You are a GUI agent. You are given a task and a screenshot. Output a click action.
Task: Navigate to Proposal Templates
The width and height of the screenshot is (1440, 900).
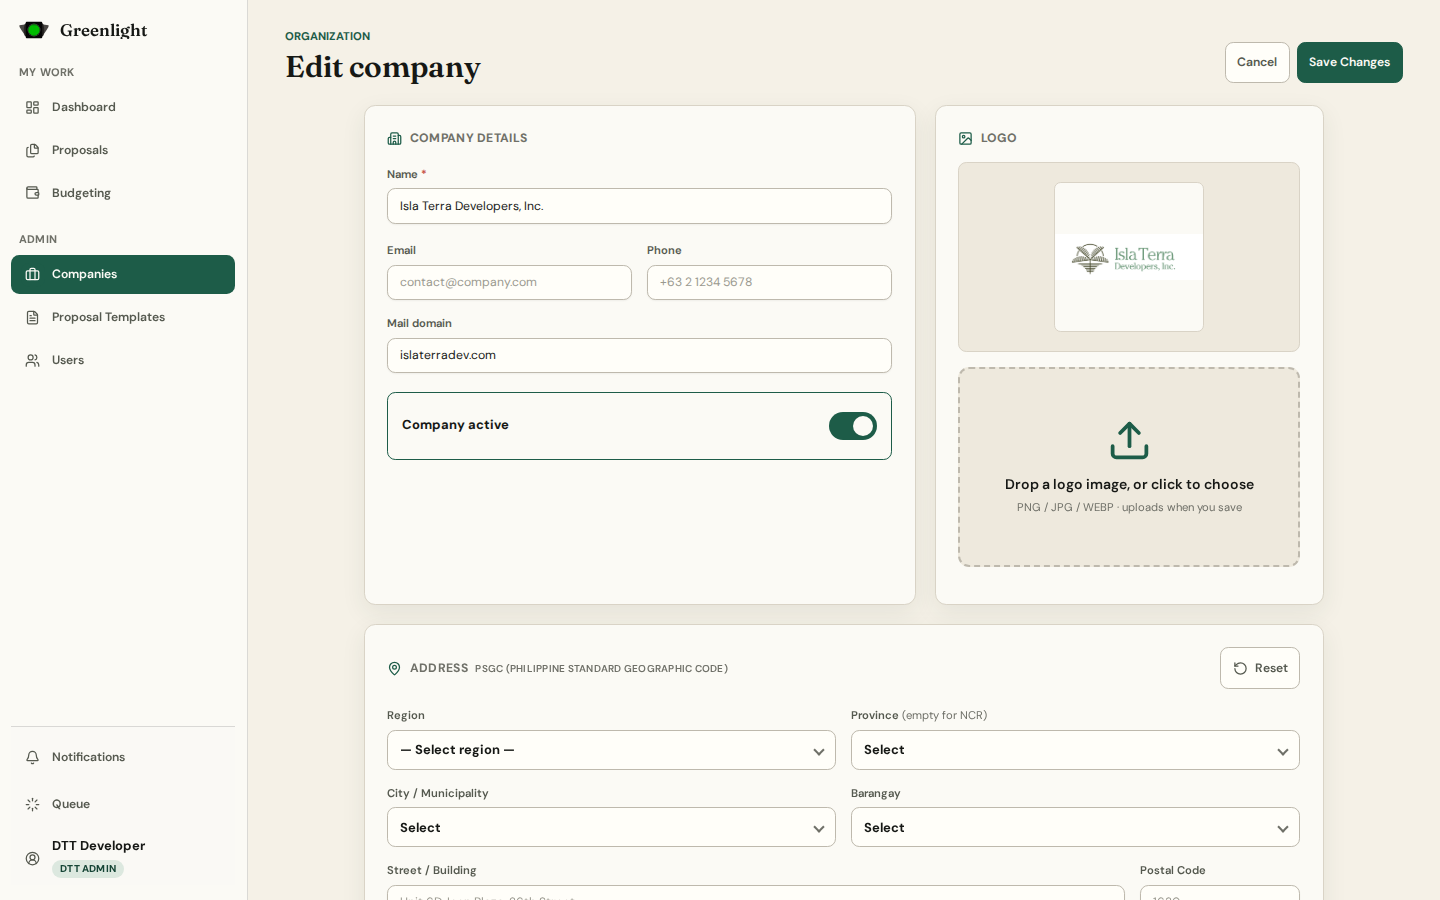[x=123, y=317]
